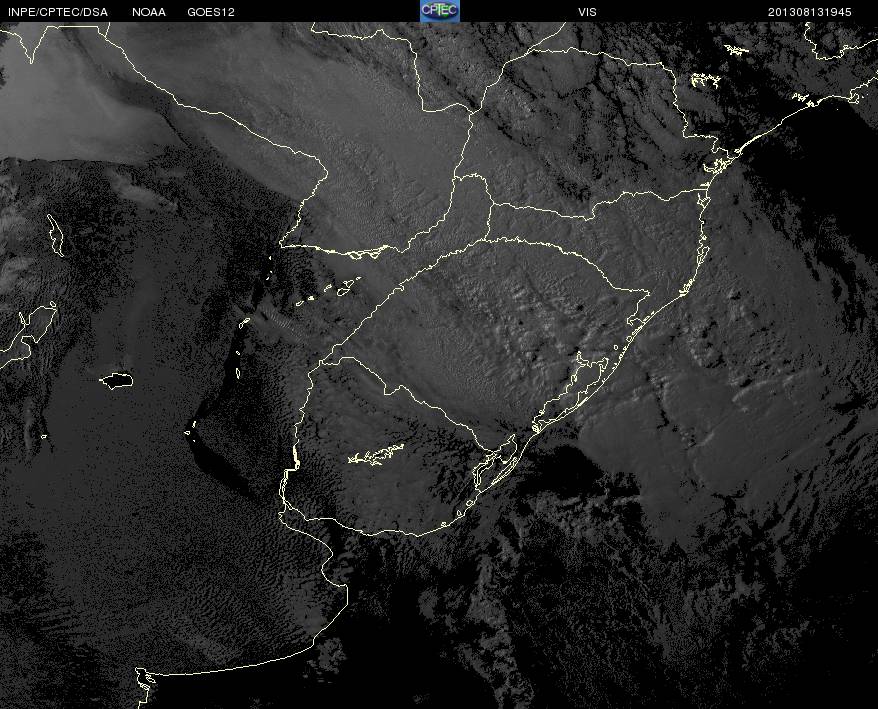Select the GOES12 satellite label
The width and height of the screenshot is (878, 709).
(211, 11)
